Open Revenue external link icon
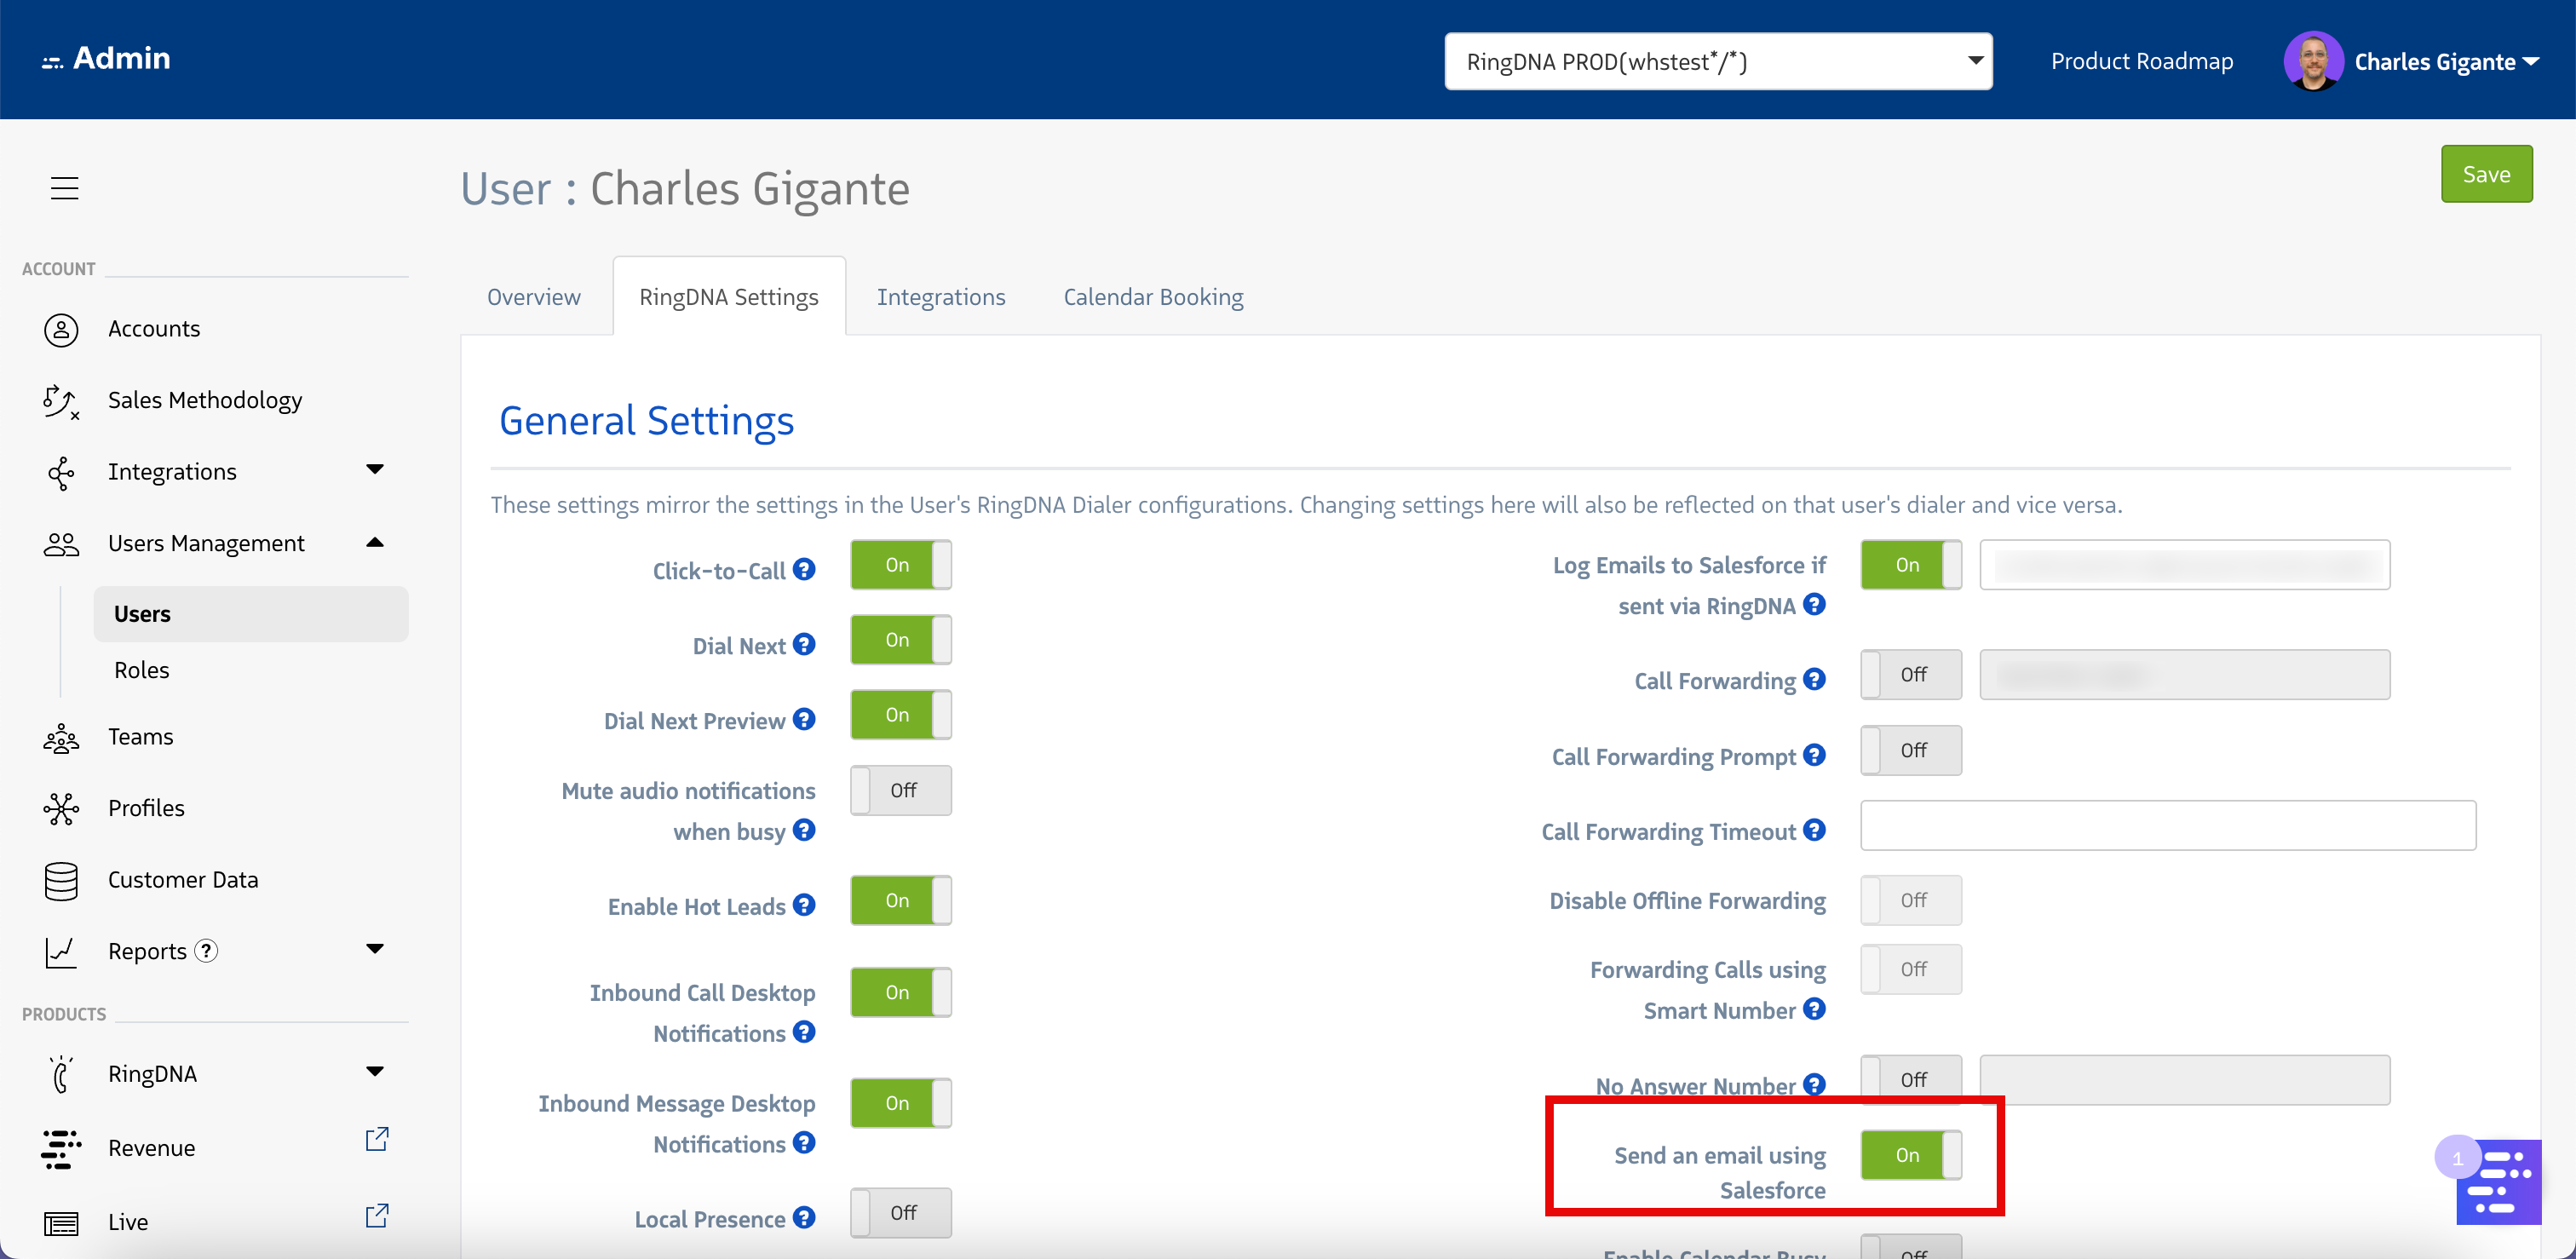The height and width of the screenshot is (1259, 2576). pos(376,1139)
